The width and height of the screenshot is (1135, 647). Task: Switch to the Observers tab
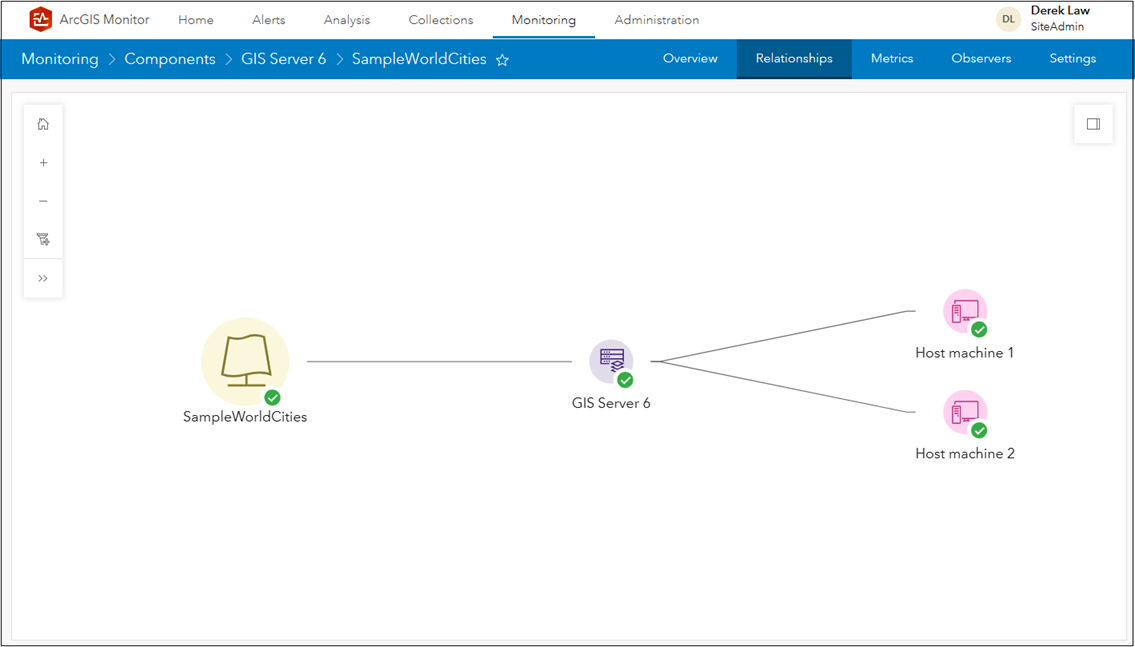(x=981, y=59)
